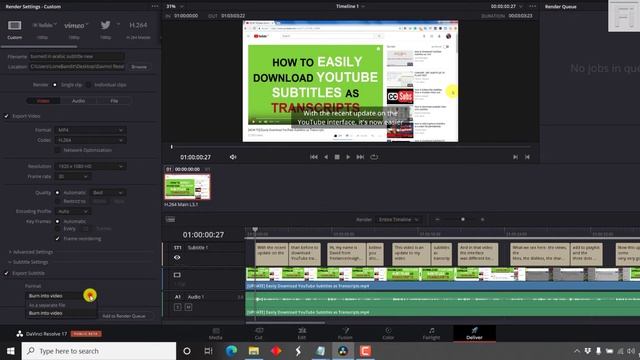The width and height of the screenshot is (640, 360).
Task: Play the timeline forward
Action: coord(348,157)
